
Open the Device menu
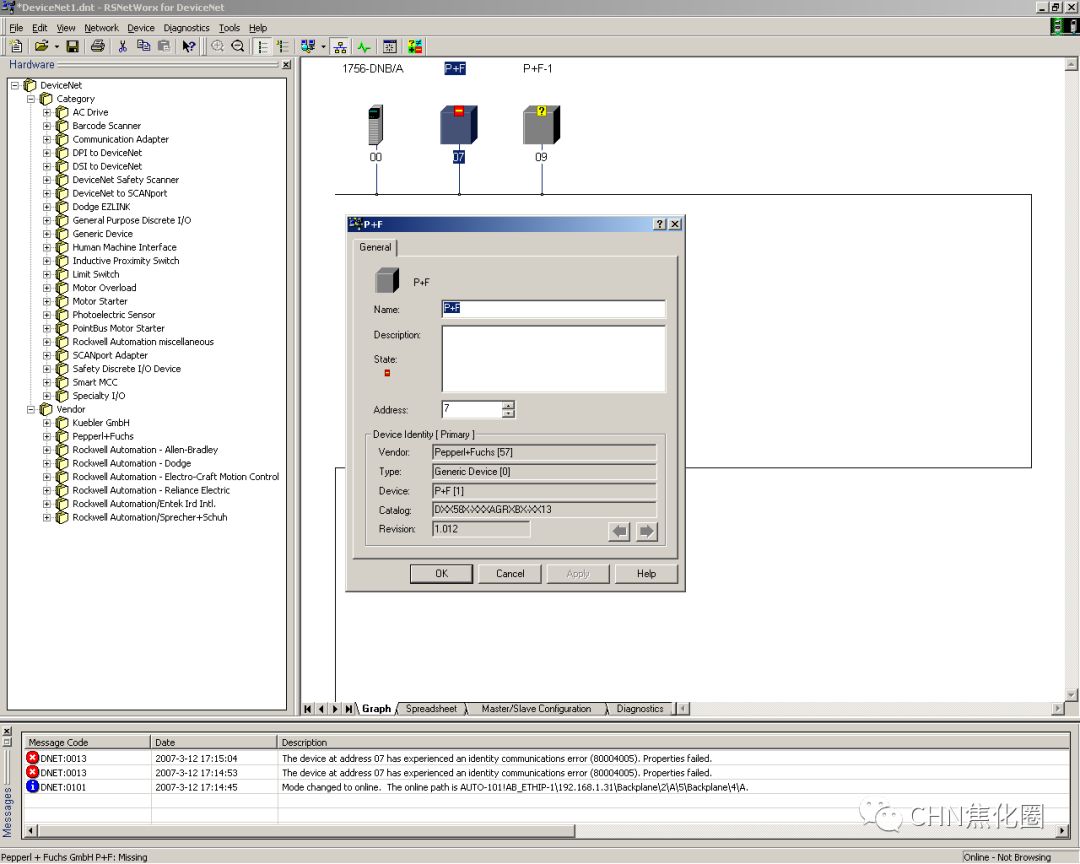point(141,28)
